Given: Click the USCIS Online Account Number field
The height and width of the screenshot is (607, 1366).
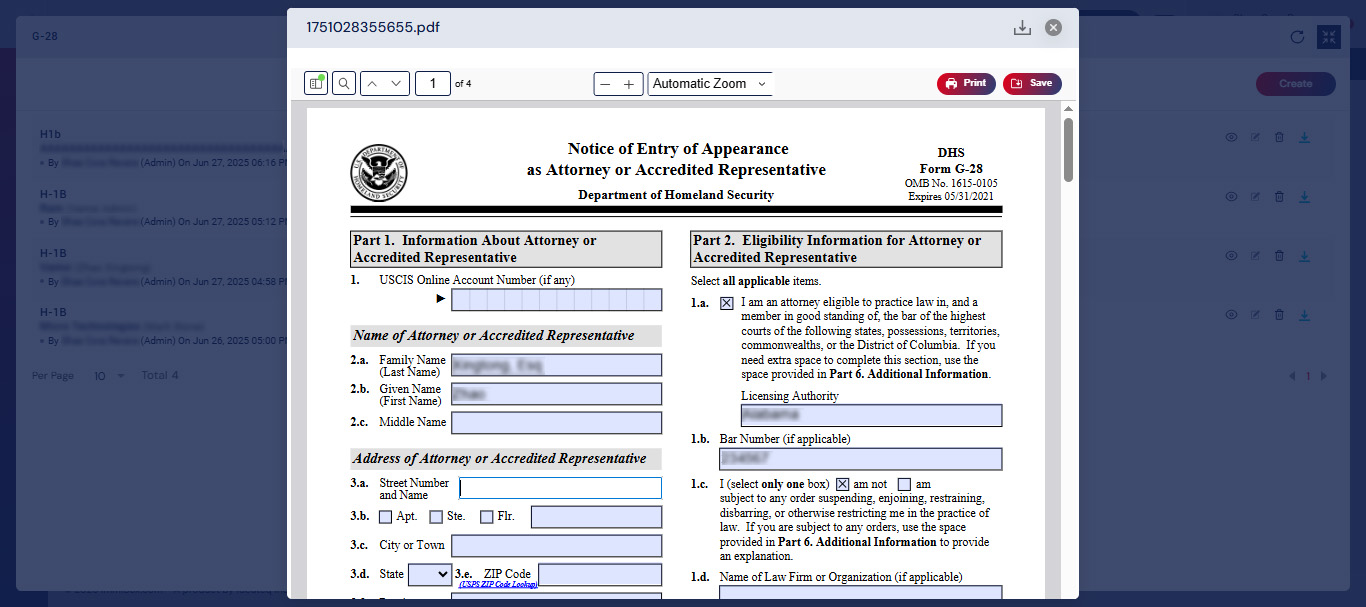Looking at the screenshot, I should click(x=557, y=300).
